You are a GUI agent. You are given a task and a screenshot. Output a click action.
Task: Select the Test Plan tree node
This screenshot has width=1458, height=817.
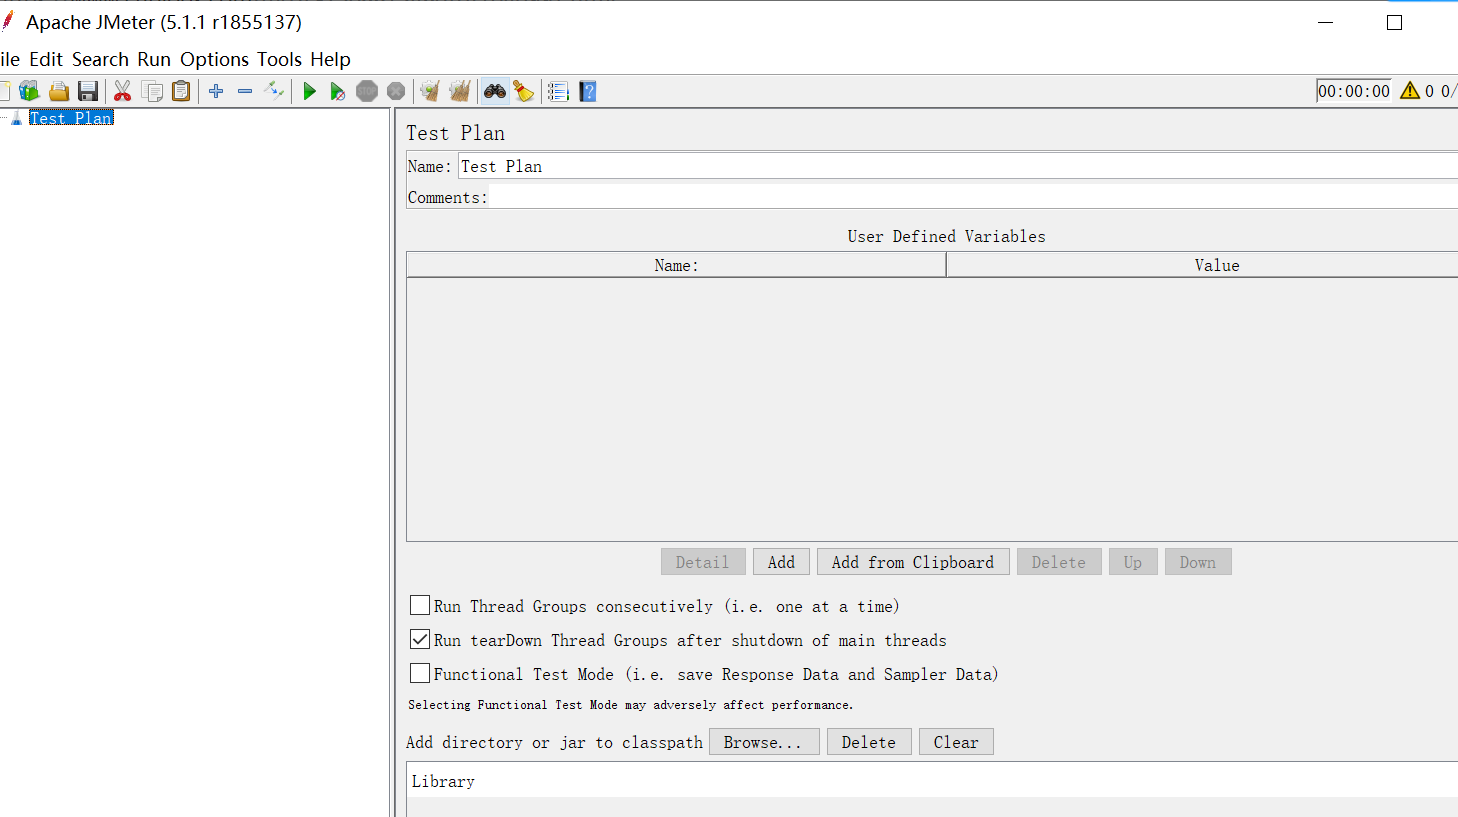pos(71,118)
